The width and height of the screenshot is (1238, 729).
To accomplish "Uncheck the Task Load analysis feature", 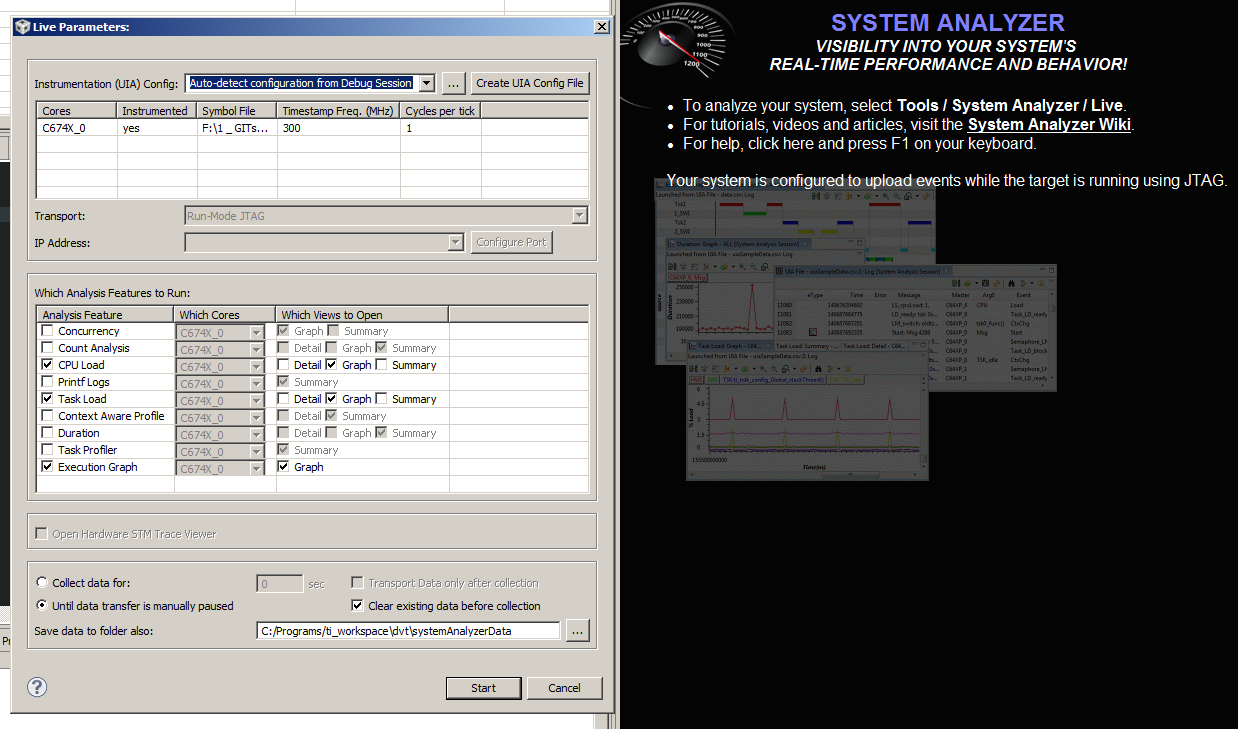I will tap(47, 399).
